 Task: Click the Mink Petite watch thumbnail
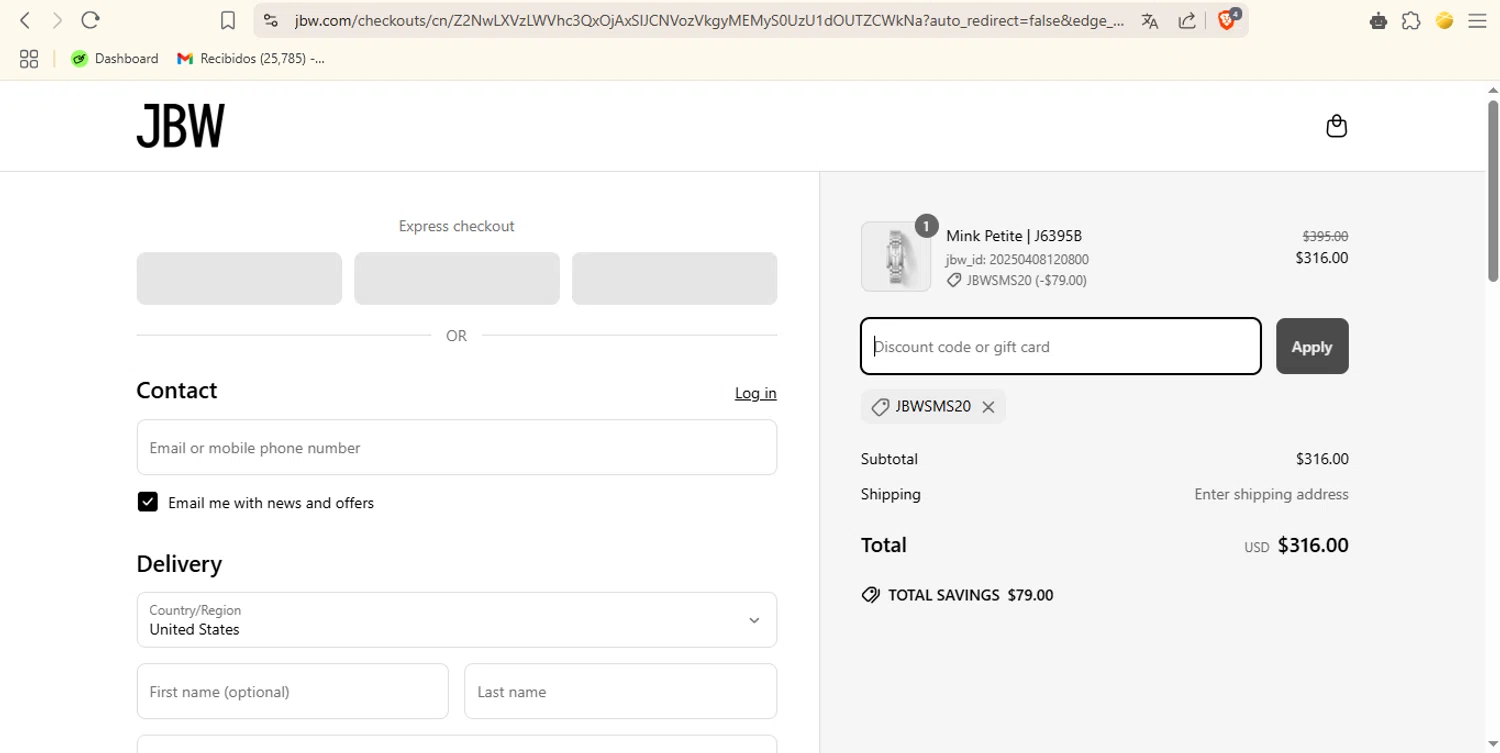coord(896,257)
